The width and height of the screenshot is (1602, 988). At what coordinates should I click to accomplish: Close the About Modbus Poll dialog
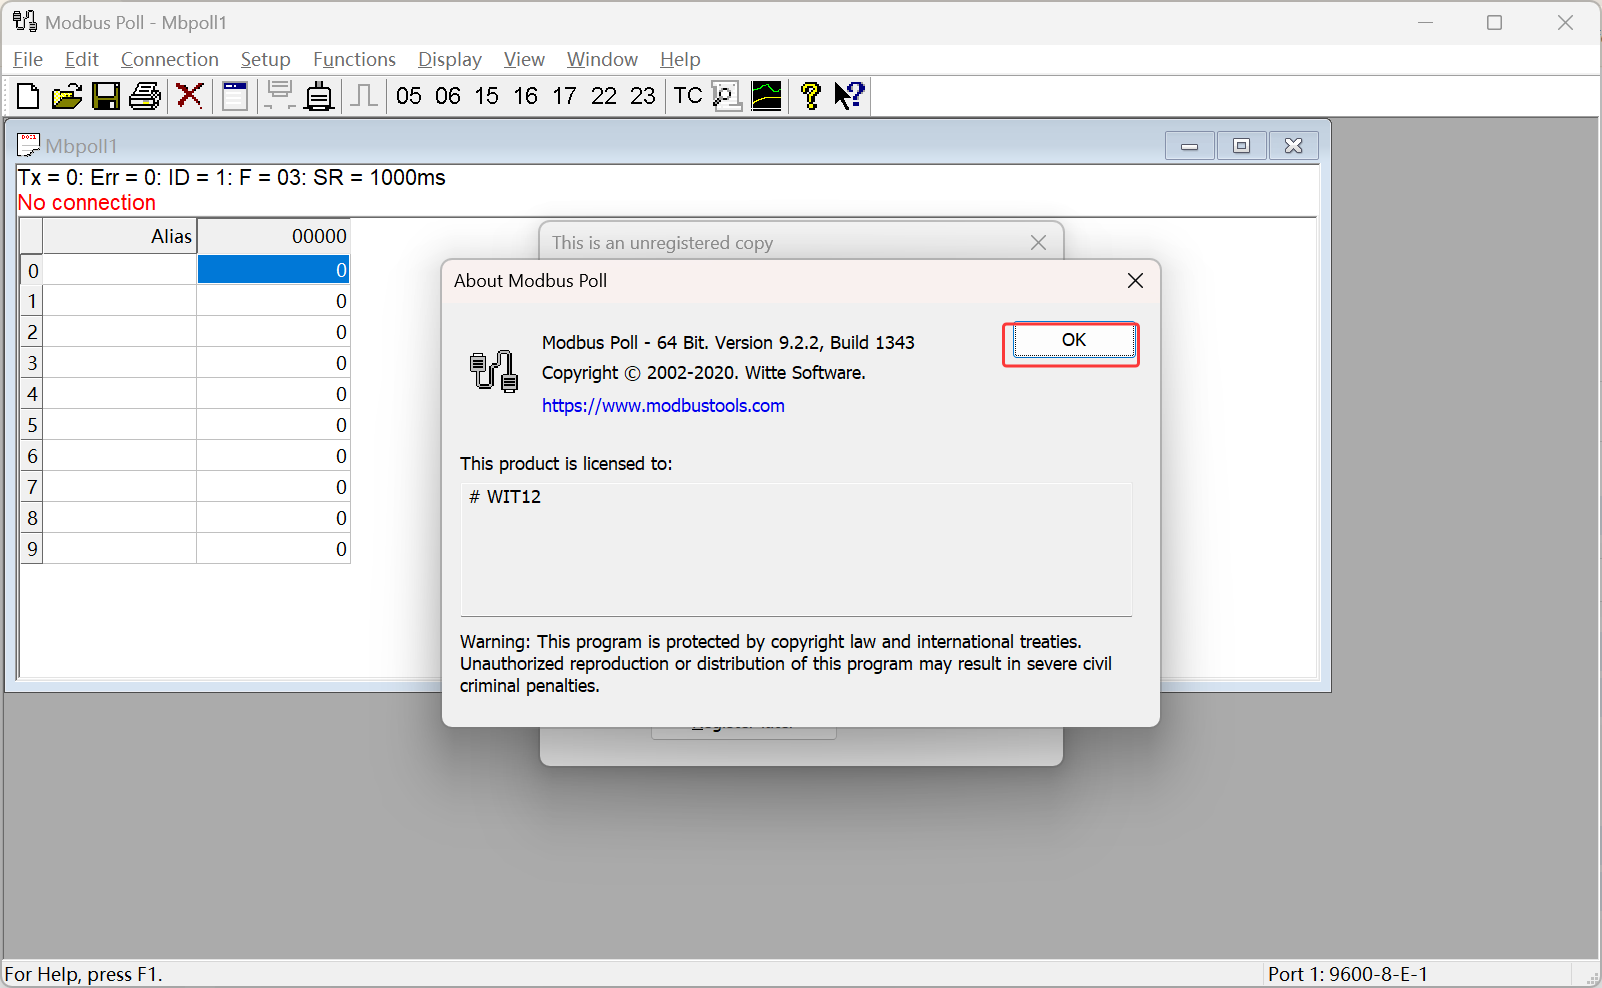coord(1136,281)
